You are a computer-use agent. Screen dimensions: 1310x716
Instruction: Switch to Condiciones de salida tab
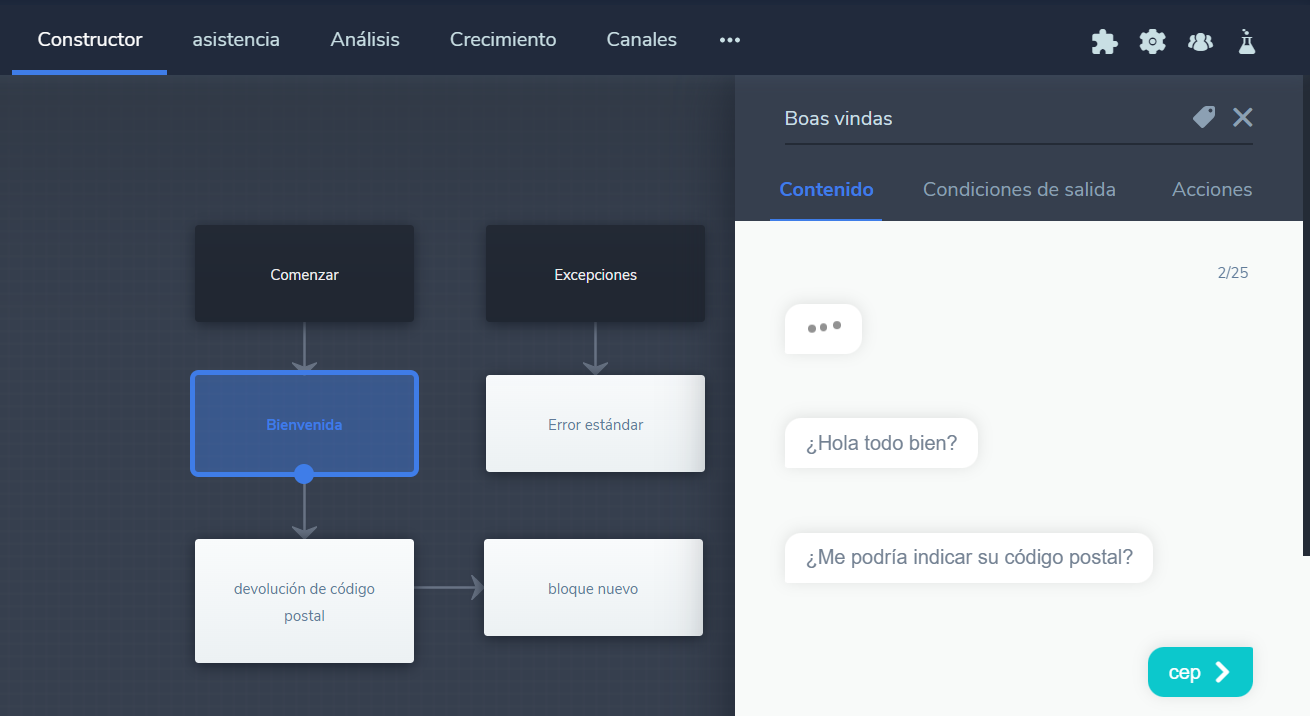tap(1019, 189)
